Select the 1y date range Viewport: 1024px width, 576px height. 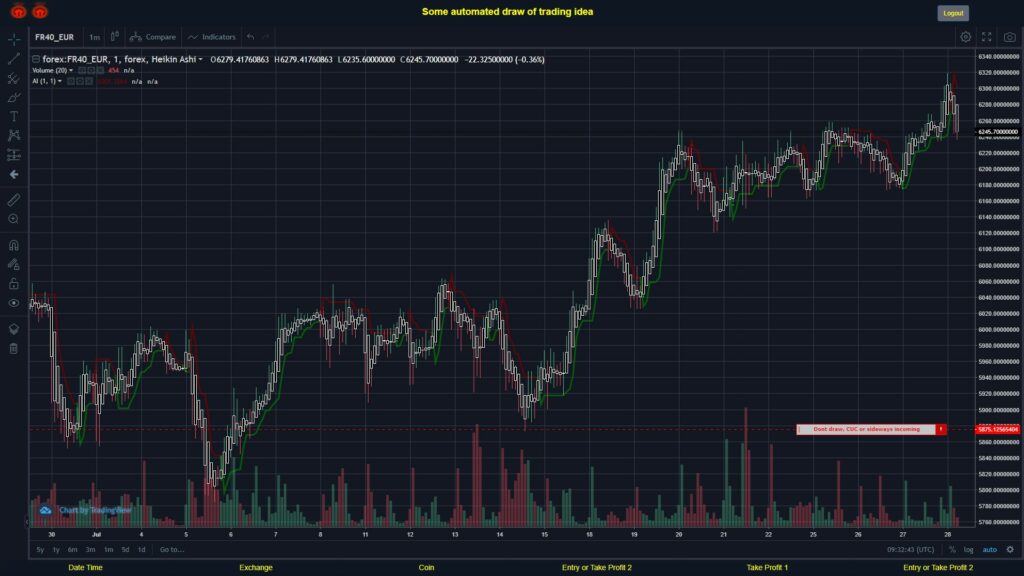(56, 550)
